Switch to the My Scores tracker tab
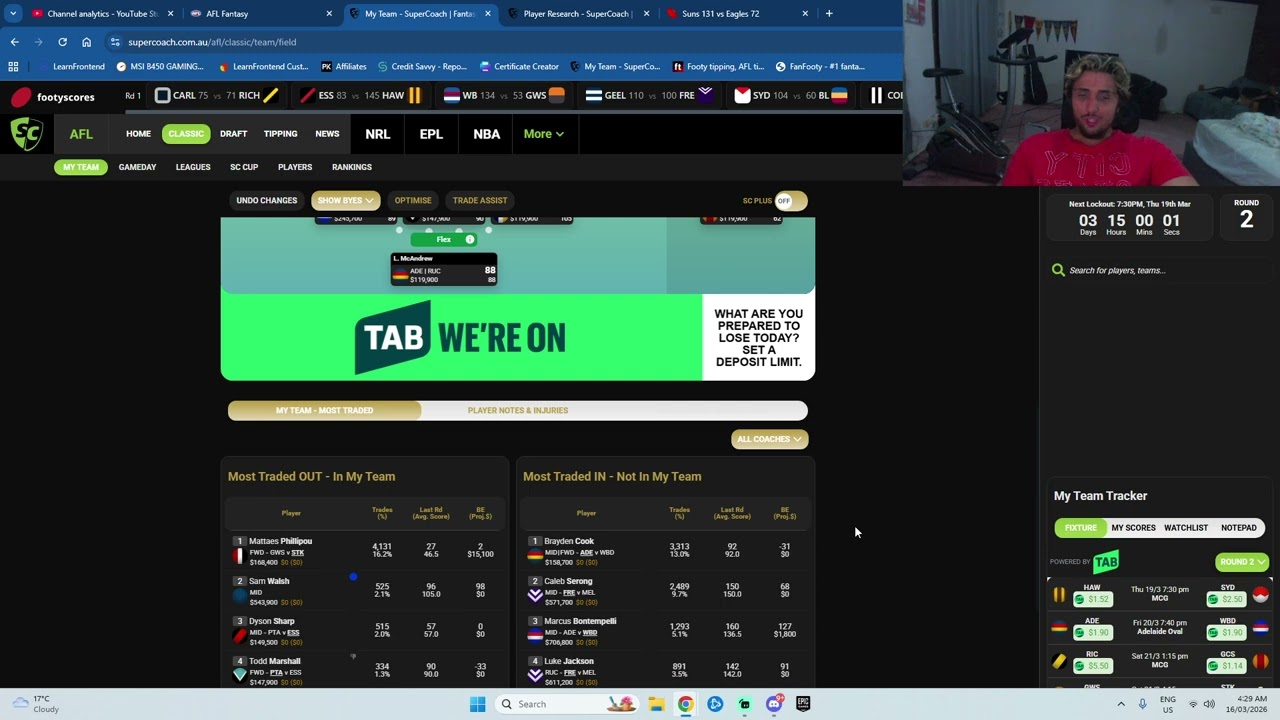Screen dimensions: 1280x720 (x=1133, y=528)
